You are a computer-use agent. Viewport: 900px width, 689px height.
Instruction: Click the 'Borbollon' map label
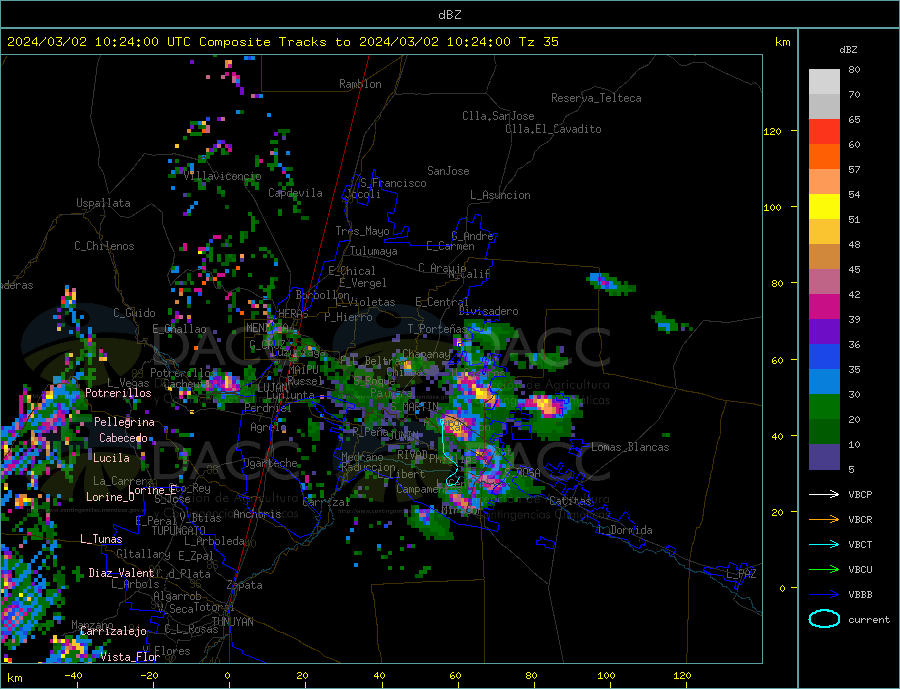pyautogui.click(x=323, y=295)
